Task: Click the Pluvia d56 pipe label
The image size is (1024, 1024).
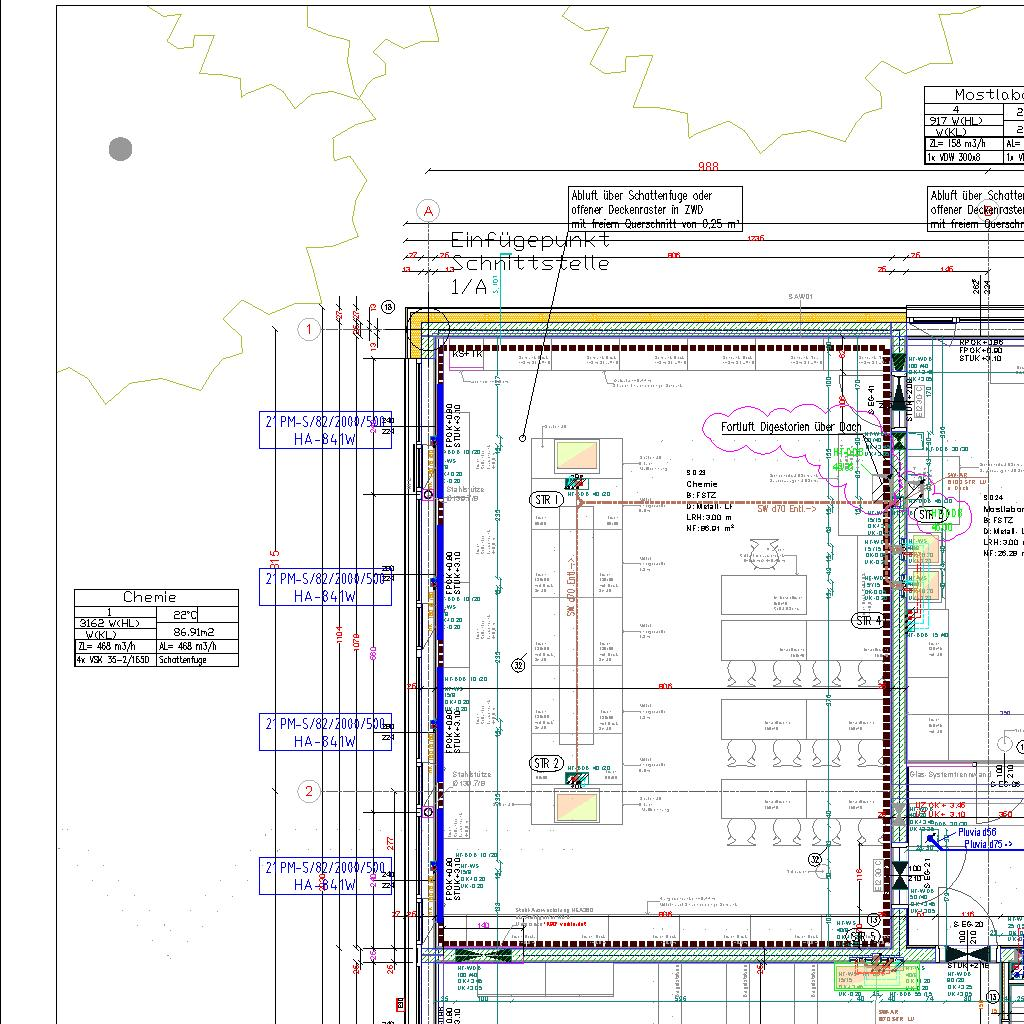Action: point(976,832)
